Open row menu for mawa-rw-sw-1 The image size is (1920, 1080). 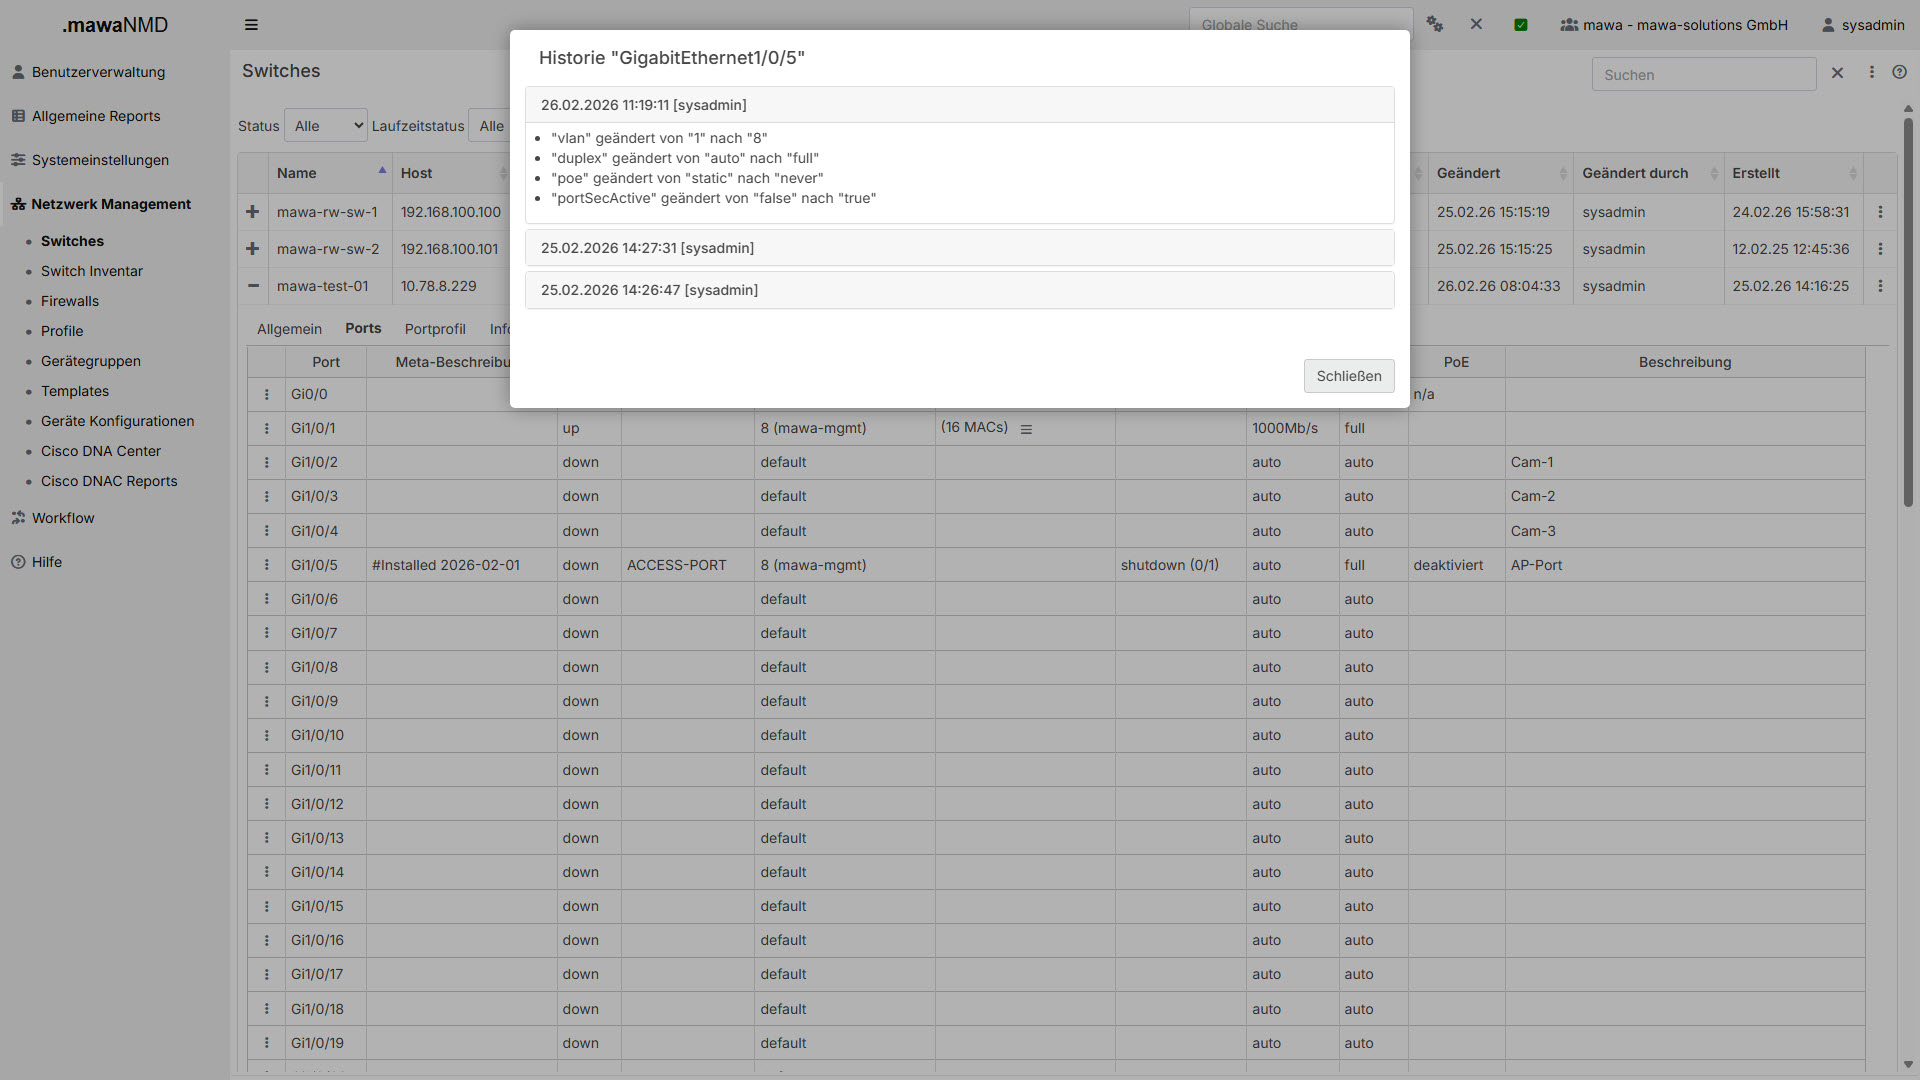(x=1880, y=212)
